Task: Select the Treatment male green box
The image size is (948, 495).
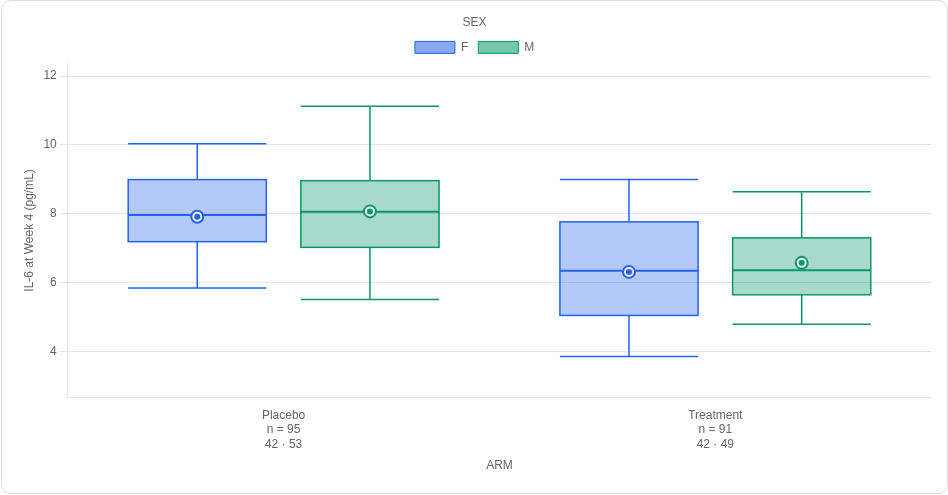Action: point(802,266)
